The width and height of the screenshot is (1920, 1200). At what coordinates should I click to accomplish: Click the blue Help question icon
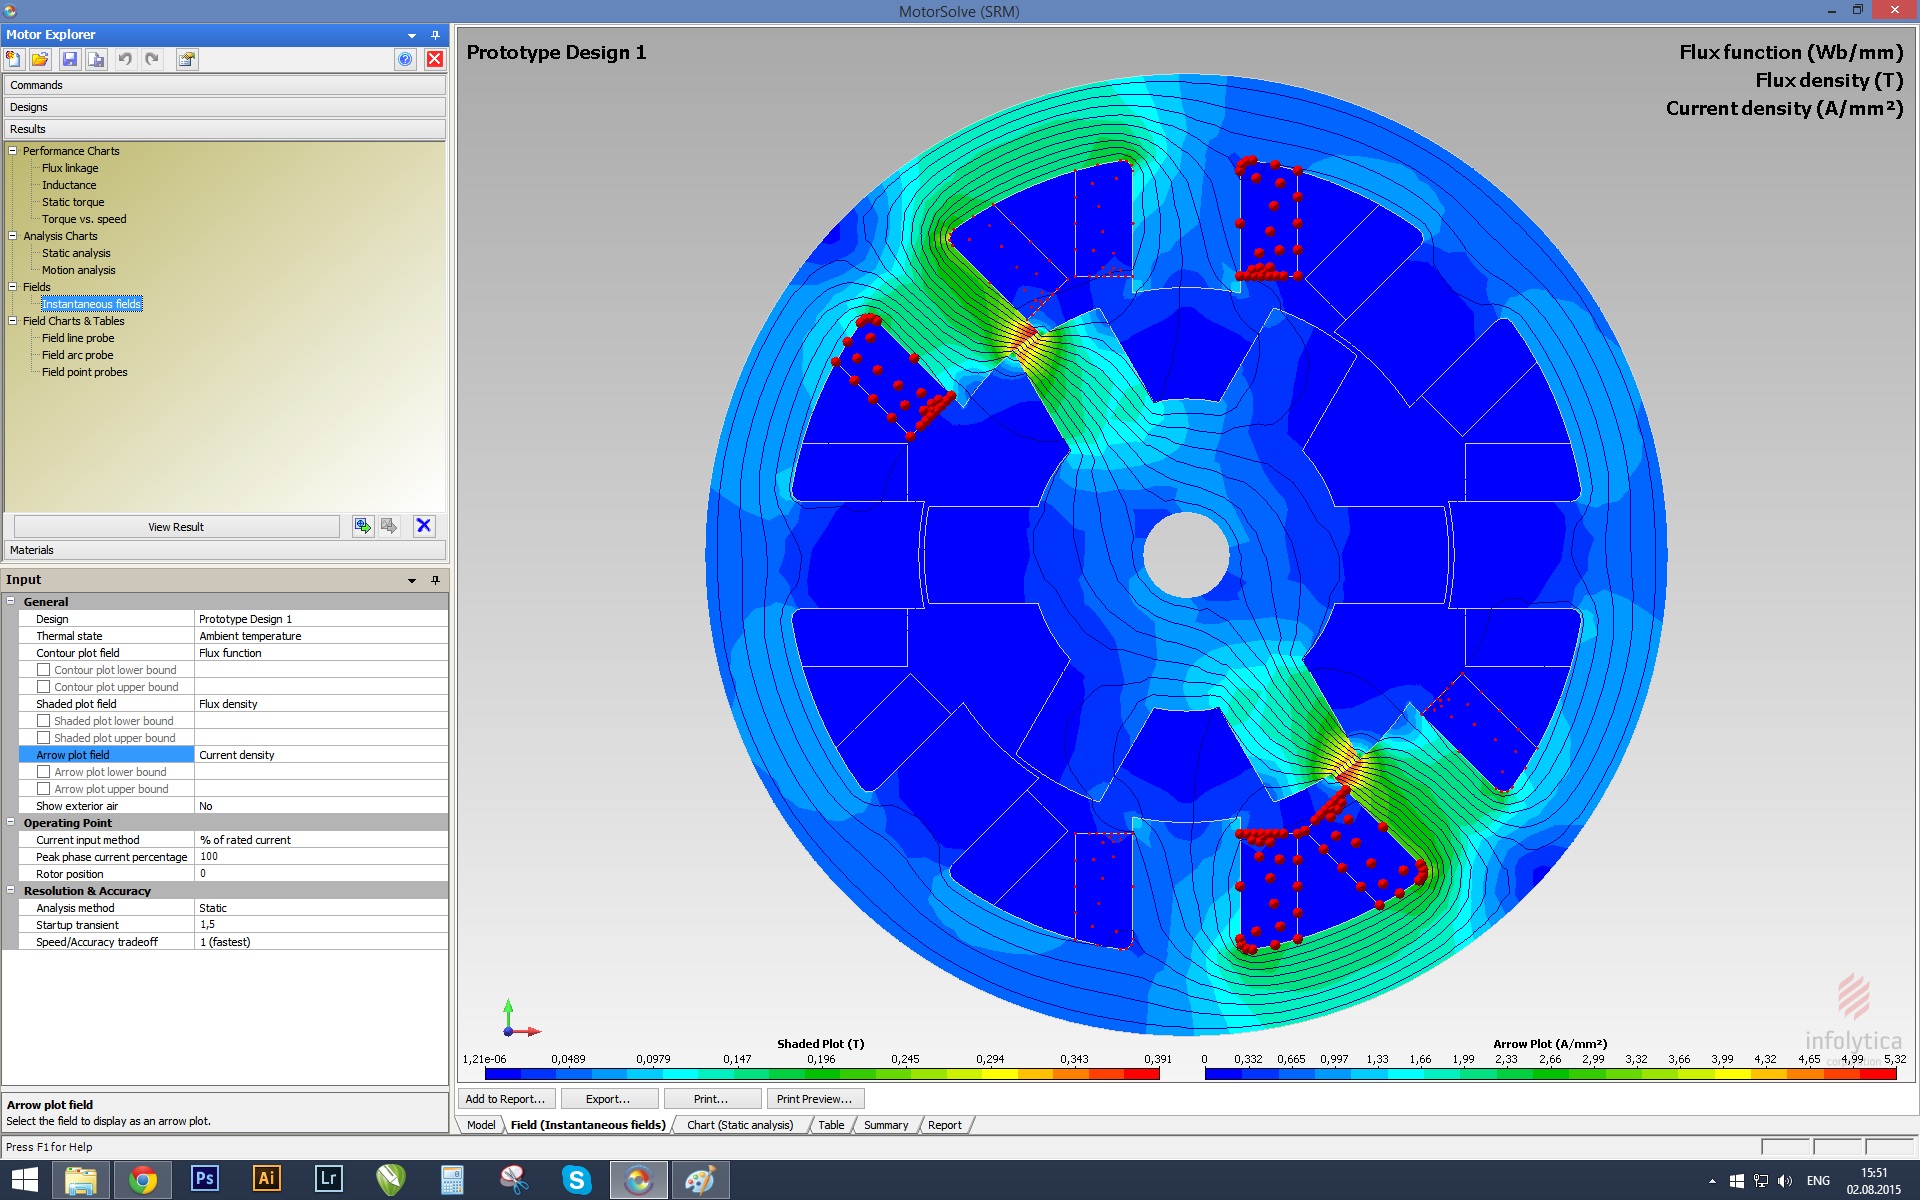[405, 59]
